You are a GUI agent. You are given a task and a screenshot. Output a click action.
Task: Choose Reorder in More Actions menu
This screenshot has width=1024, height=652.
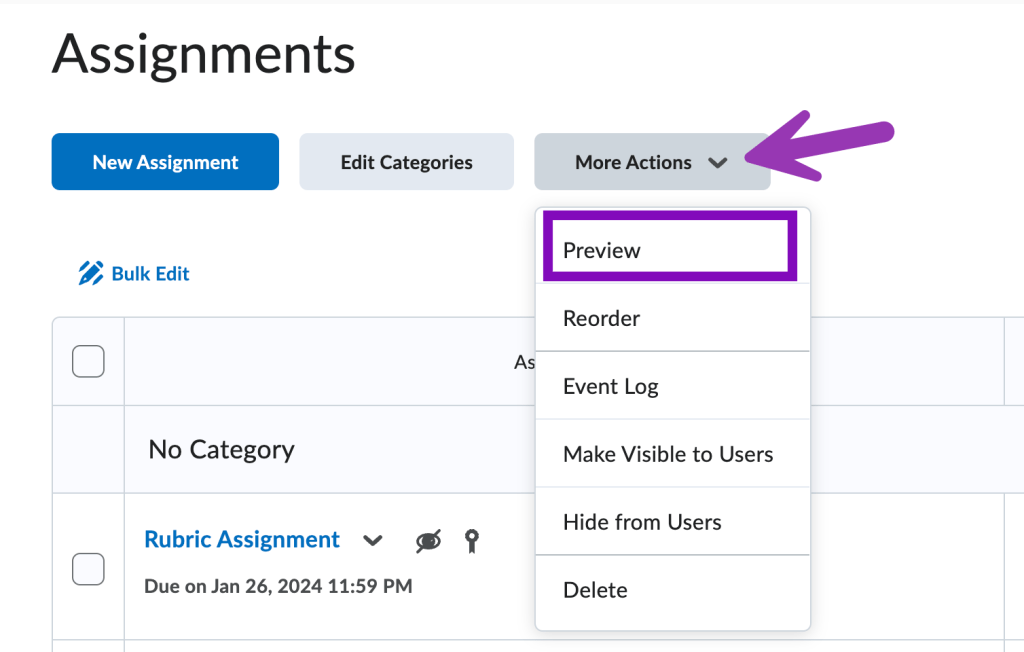click(672, 318)
